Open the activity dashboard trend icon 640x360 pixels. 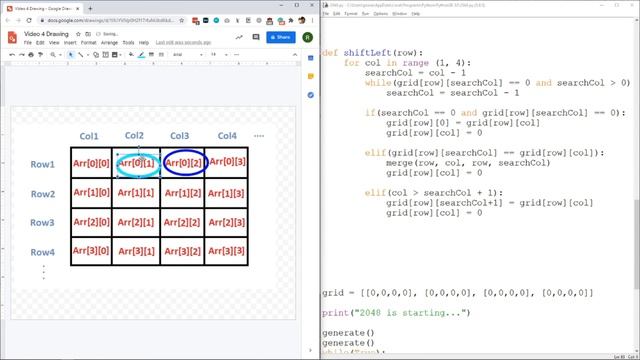tap(239, 37)
